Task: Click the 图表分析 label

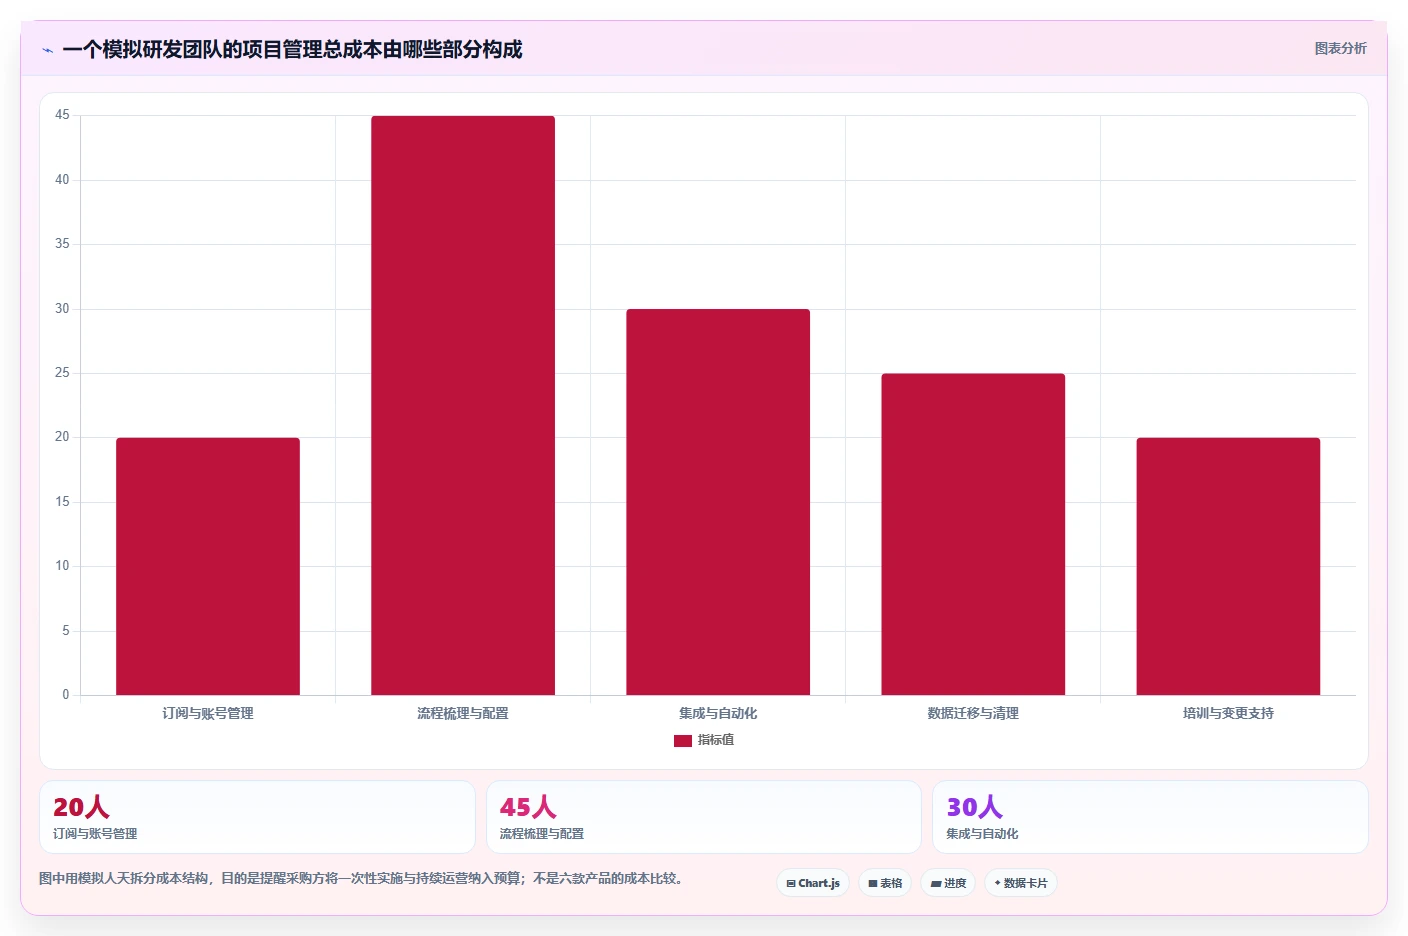Action: 1340,48
